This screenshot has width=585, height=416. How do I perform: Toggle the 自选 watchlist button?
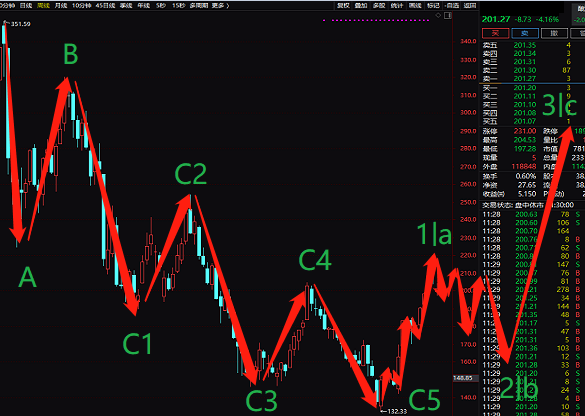point(452,6)
